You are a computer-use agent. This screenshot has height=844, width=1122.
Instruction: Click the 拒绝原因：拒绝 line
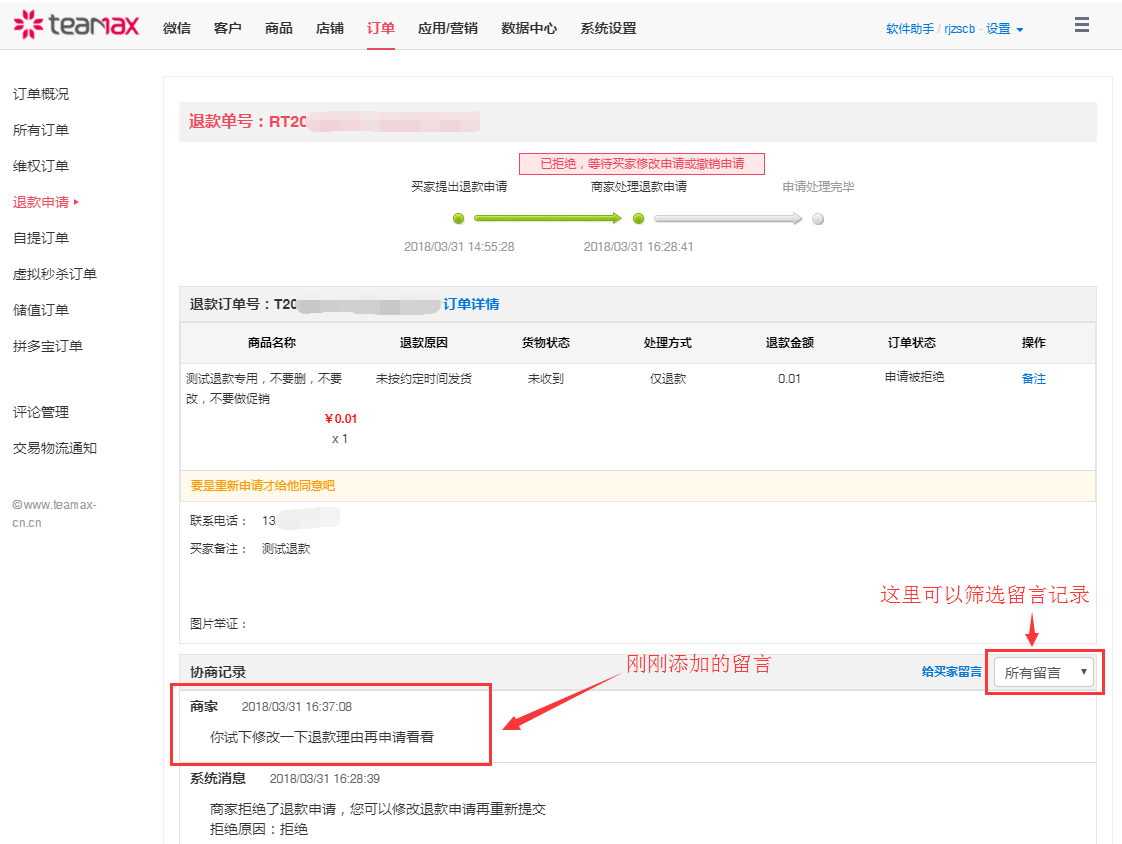click(258, 829)
